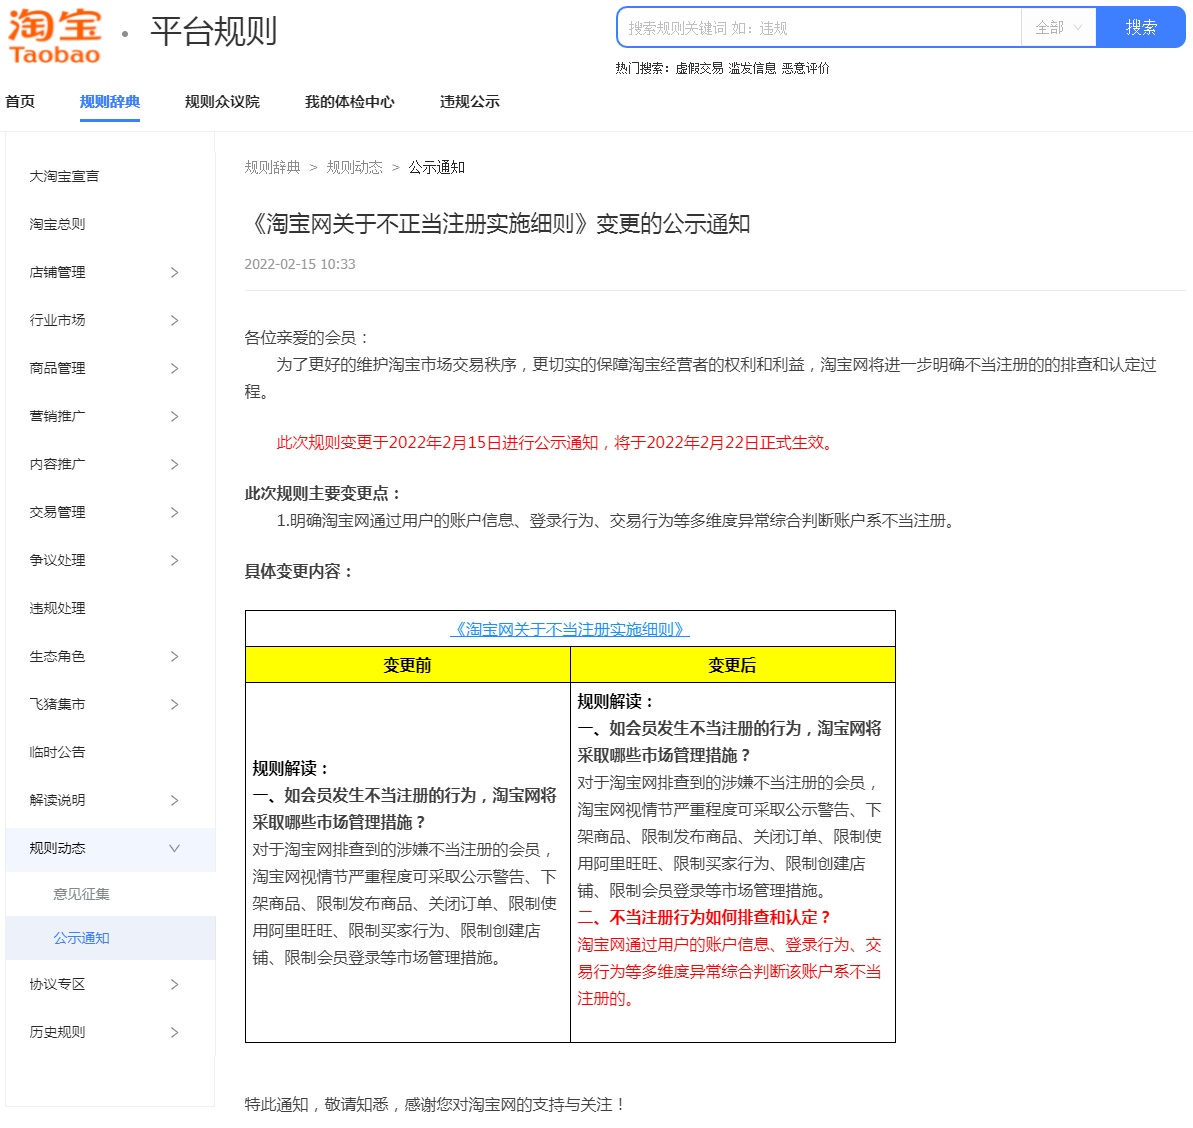This screenshot has height=1128, width=1193.
Task: Select the 规则辞典 tab
Action: click(110, 101)
